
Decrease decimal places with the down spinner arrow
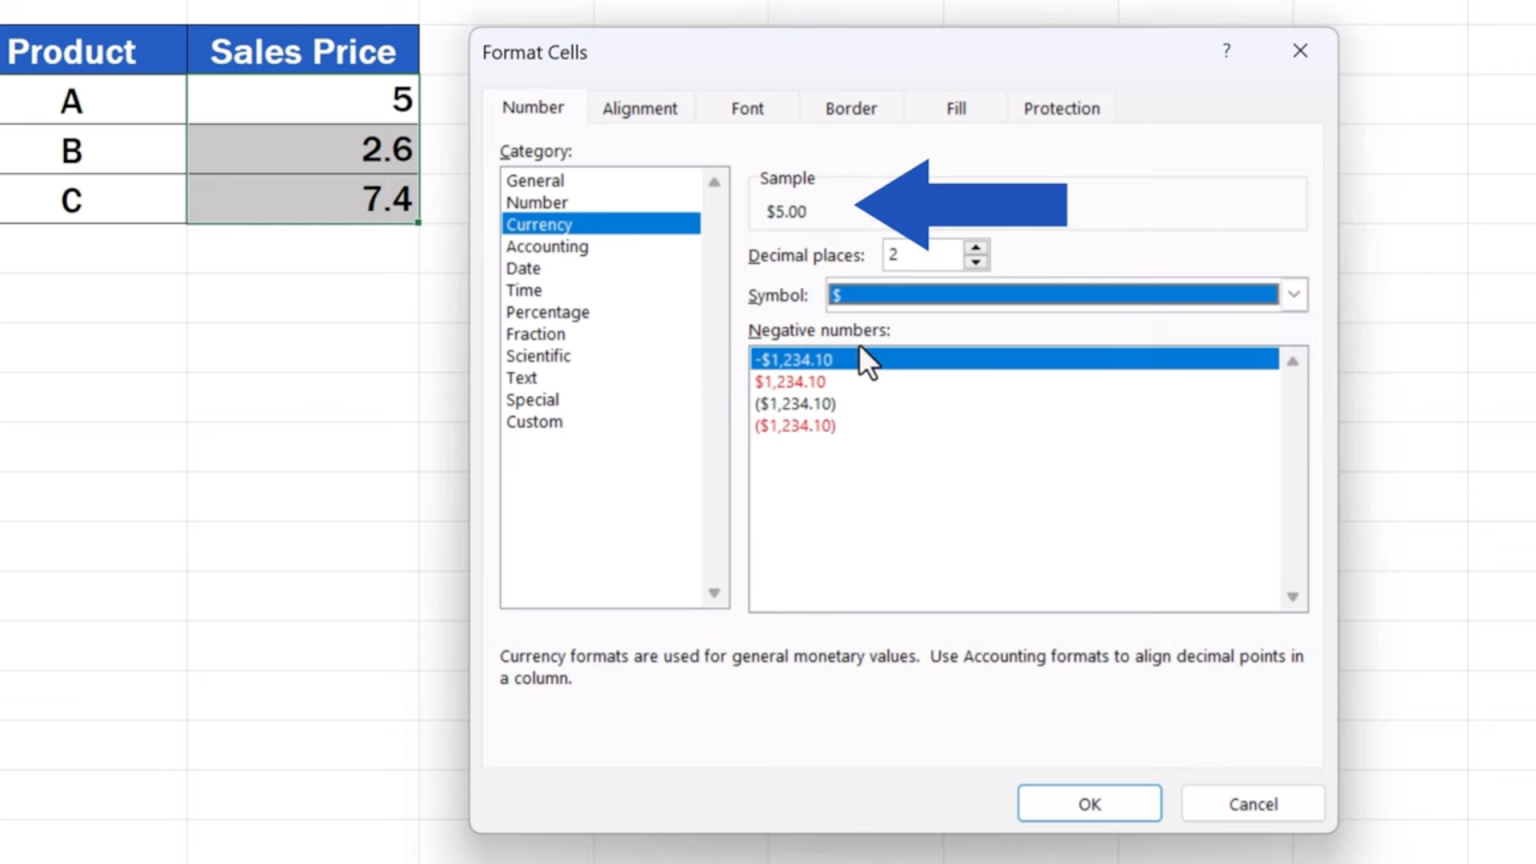[974, 261]
